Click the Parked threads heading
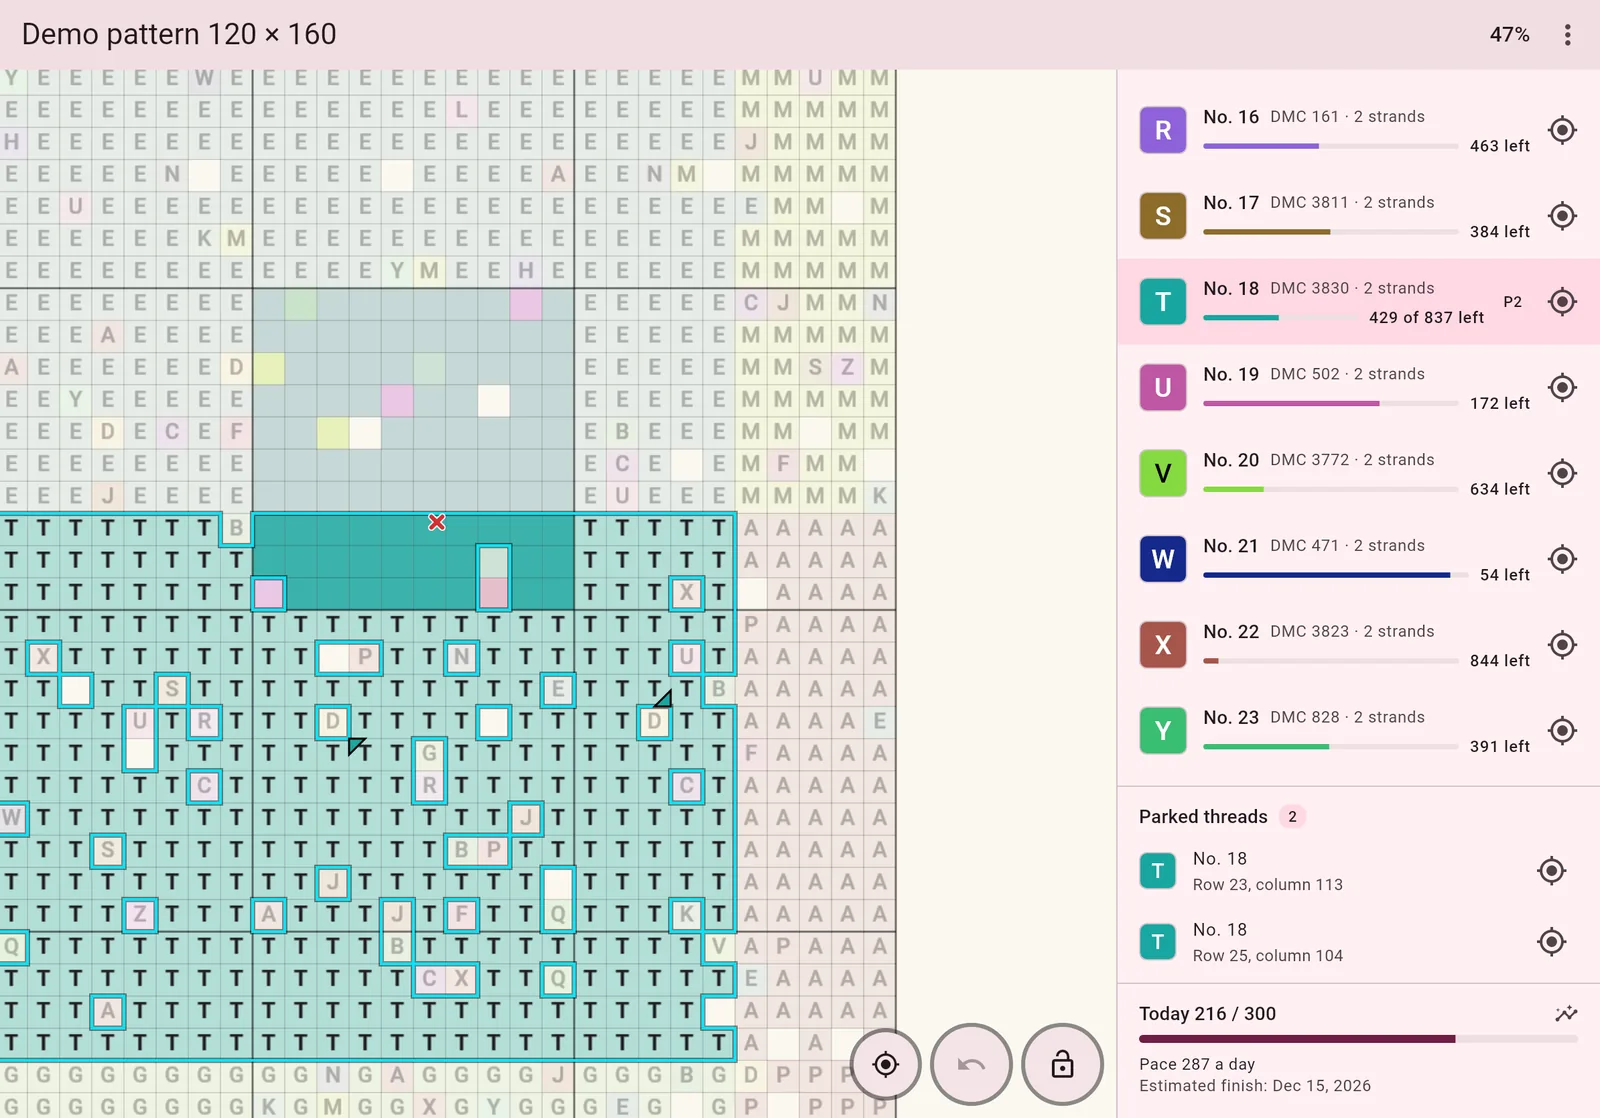1600x1118 pixels. click(1203, 817)
